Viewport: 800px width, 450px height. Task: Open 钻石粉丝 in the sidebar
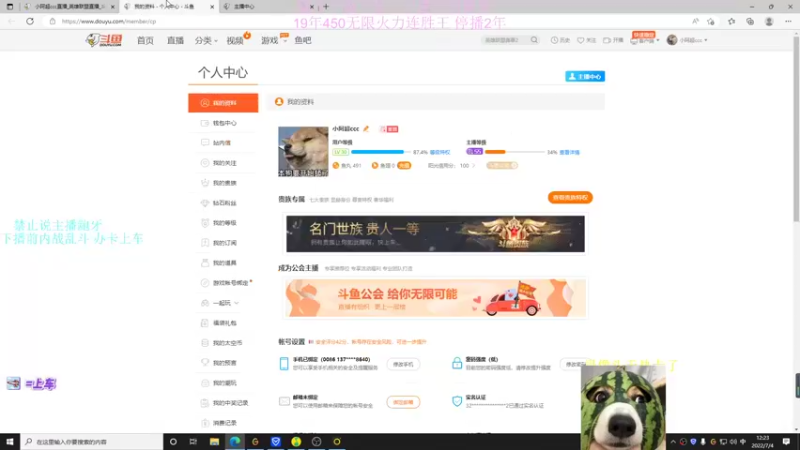point(223,203)
